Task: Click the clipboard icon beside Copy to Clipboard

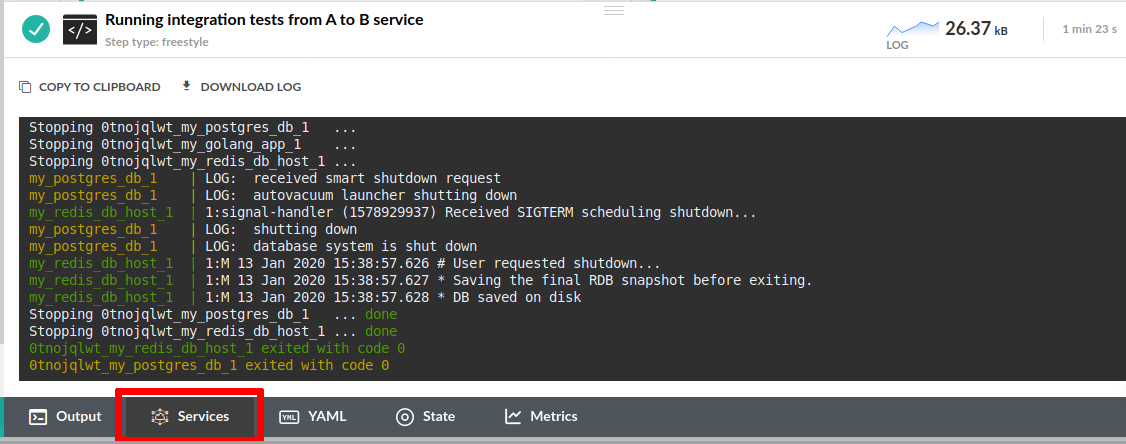Action: [x=25, y=87]
